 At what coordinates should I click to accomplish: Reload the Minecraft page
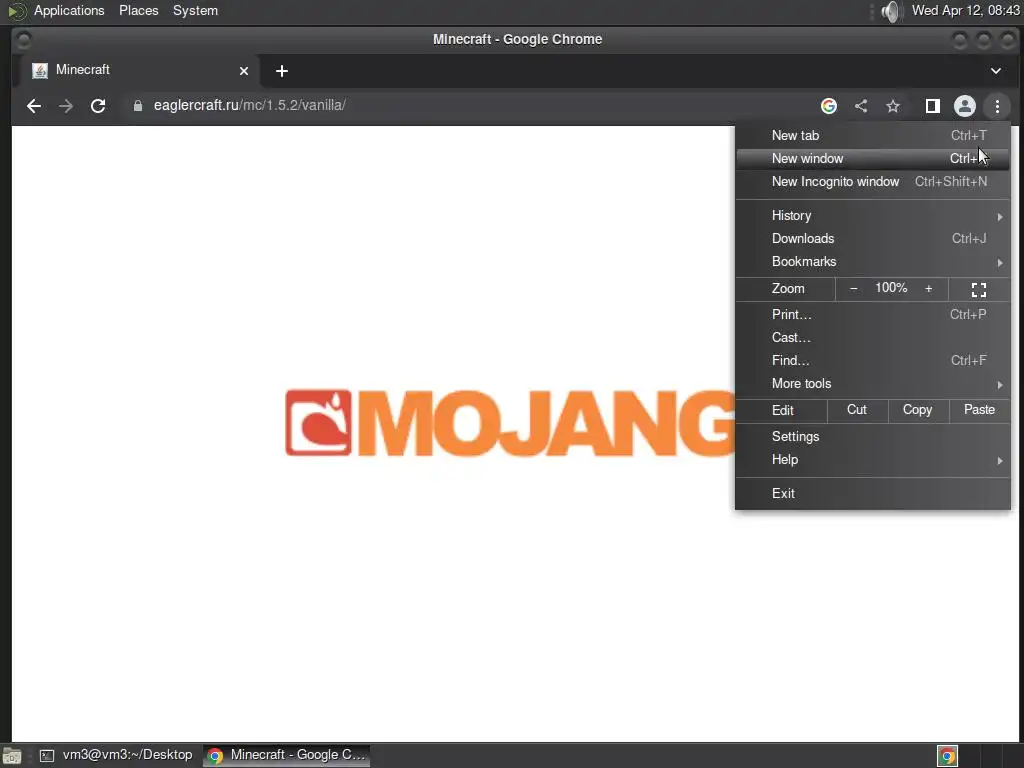pos(98,106)
